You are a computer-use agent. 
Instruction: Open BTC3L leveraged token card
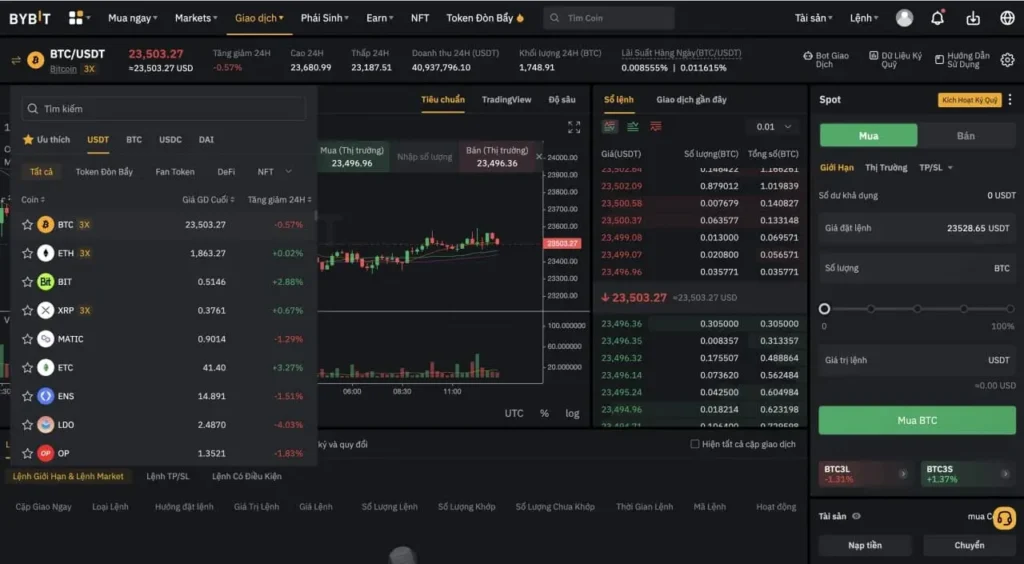click(x=865, y=474)
